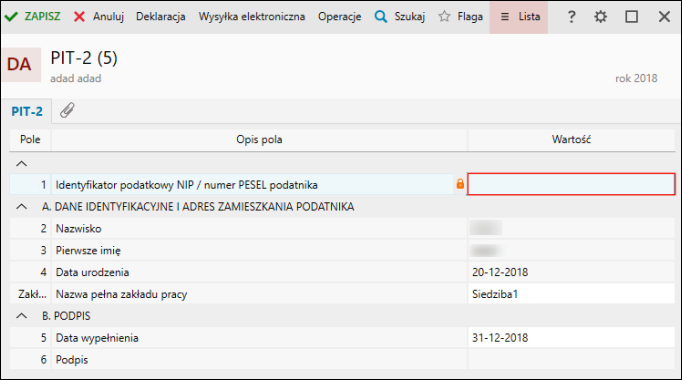682x380 pixels.
Task: Open the Operacje menu
Action: pos(339,17)
